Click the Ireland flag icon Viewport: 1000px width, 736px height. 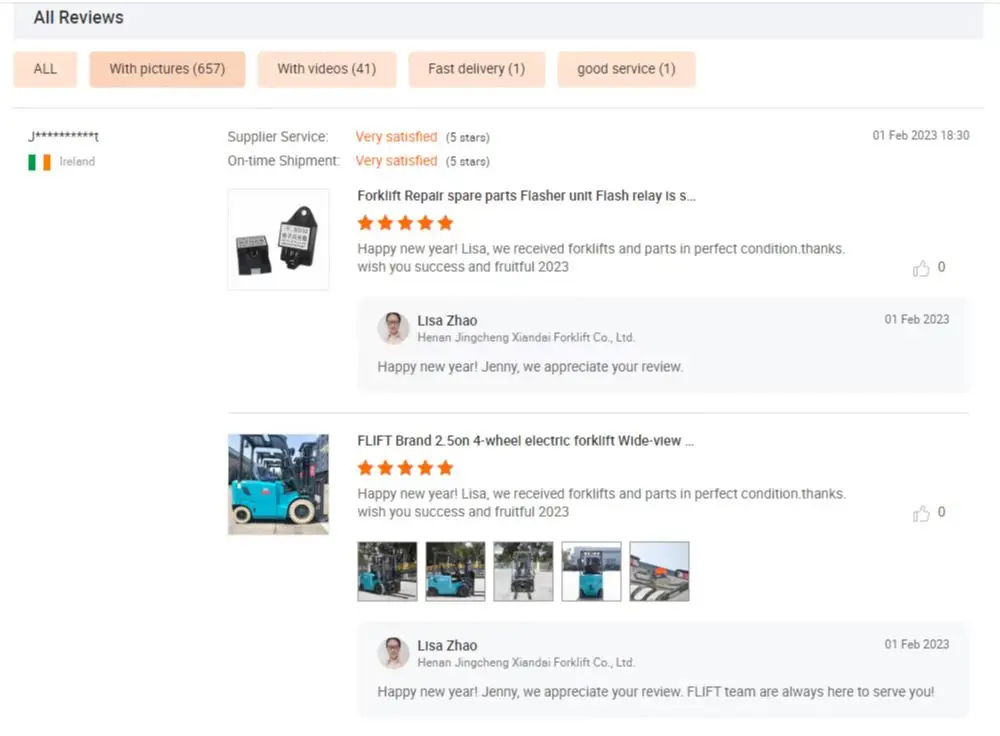tap(40, 162)
